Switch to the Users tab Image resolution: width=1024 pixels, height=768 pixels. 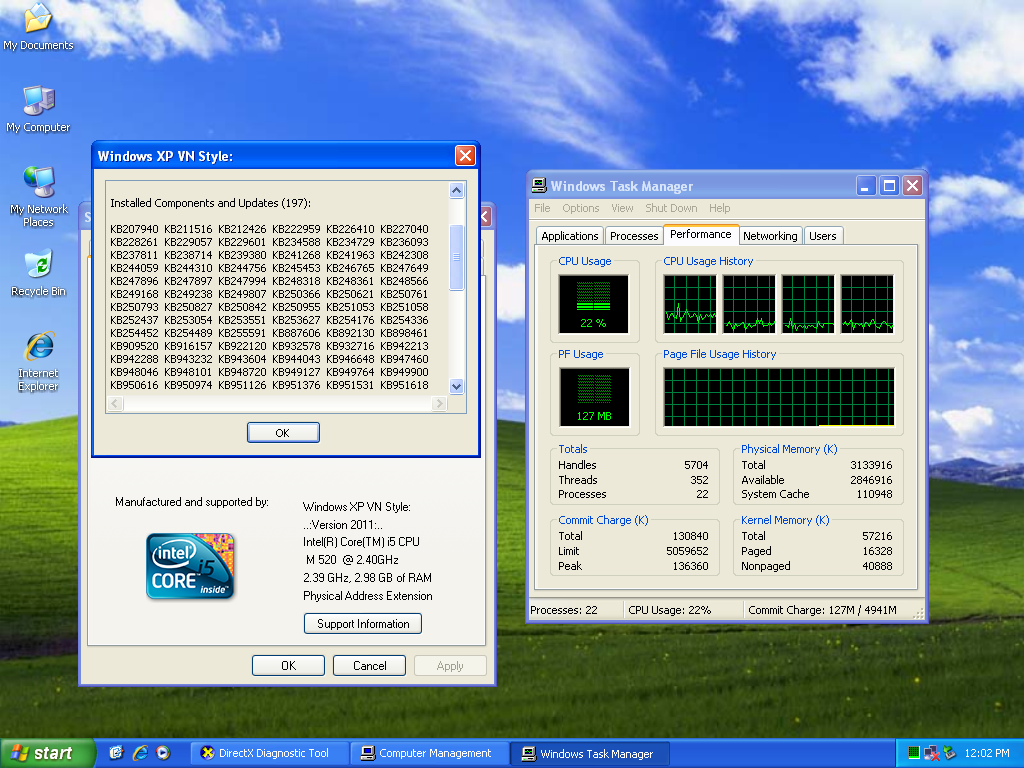click(x=822, y=236)
